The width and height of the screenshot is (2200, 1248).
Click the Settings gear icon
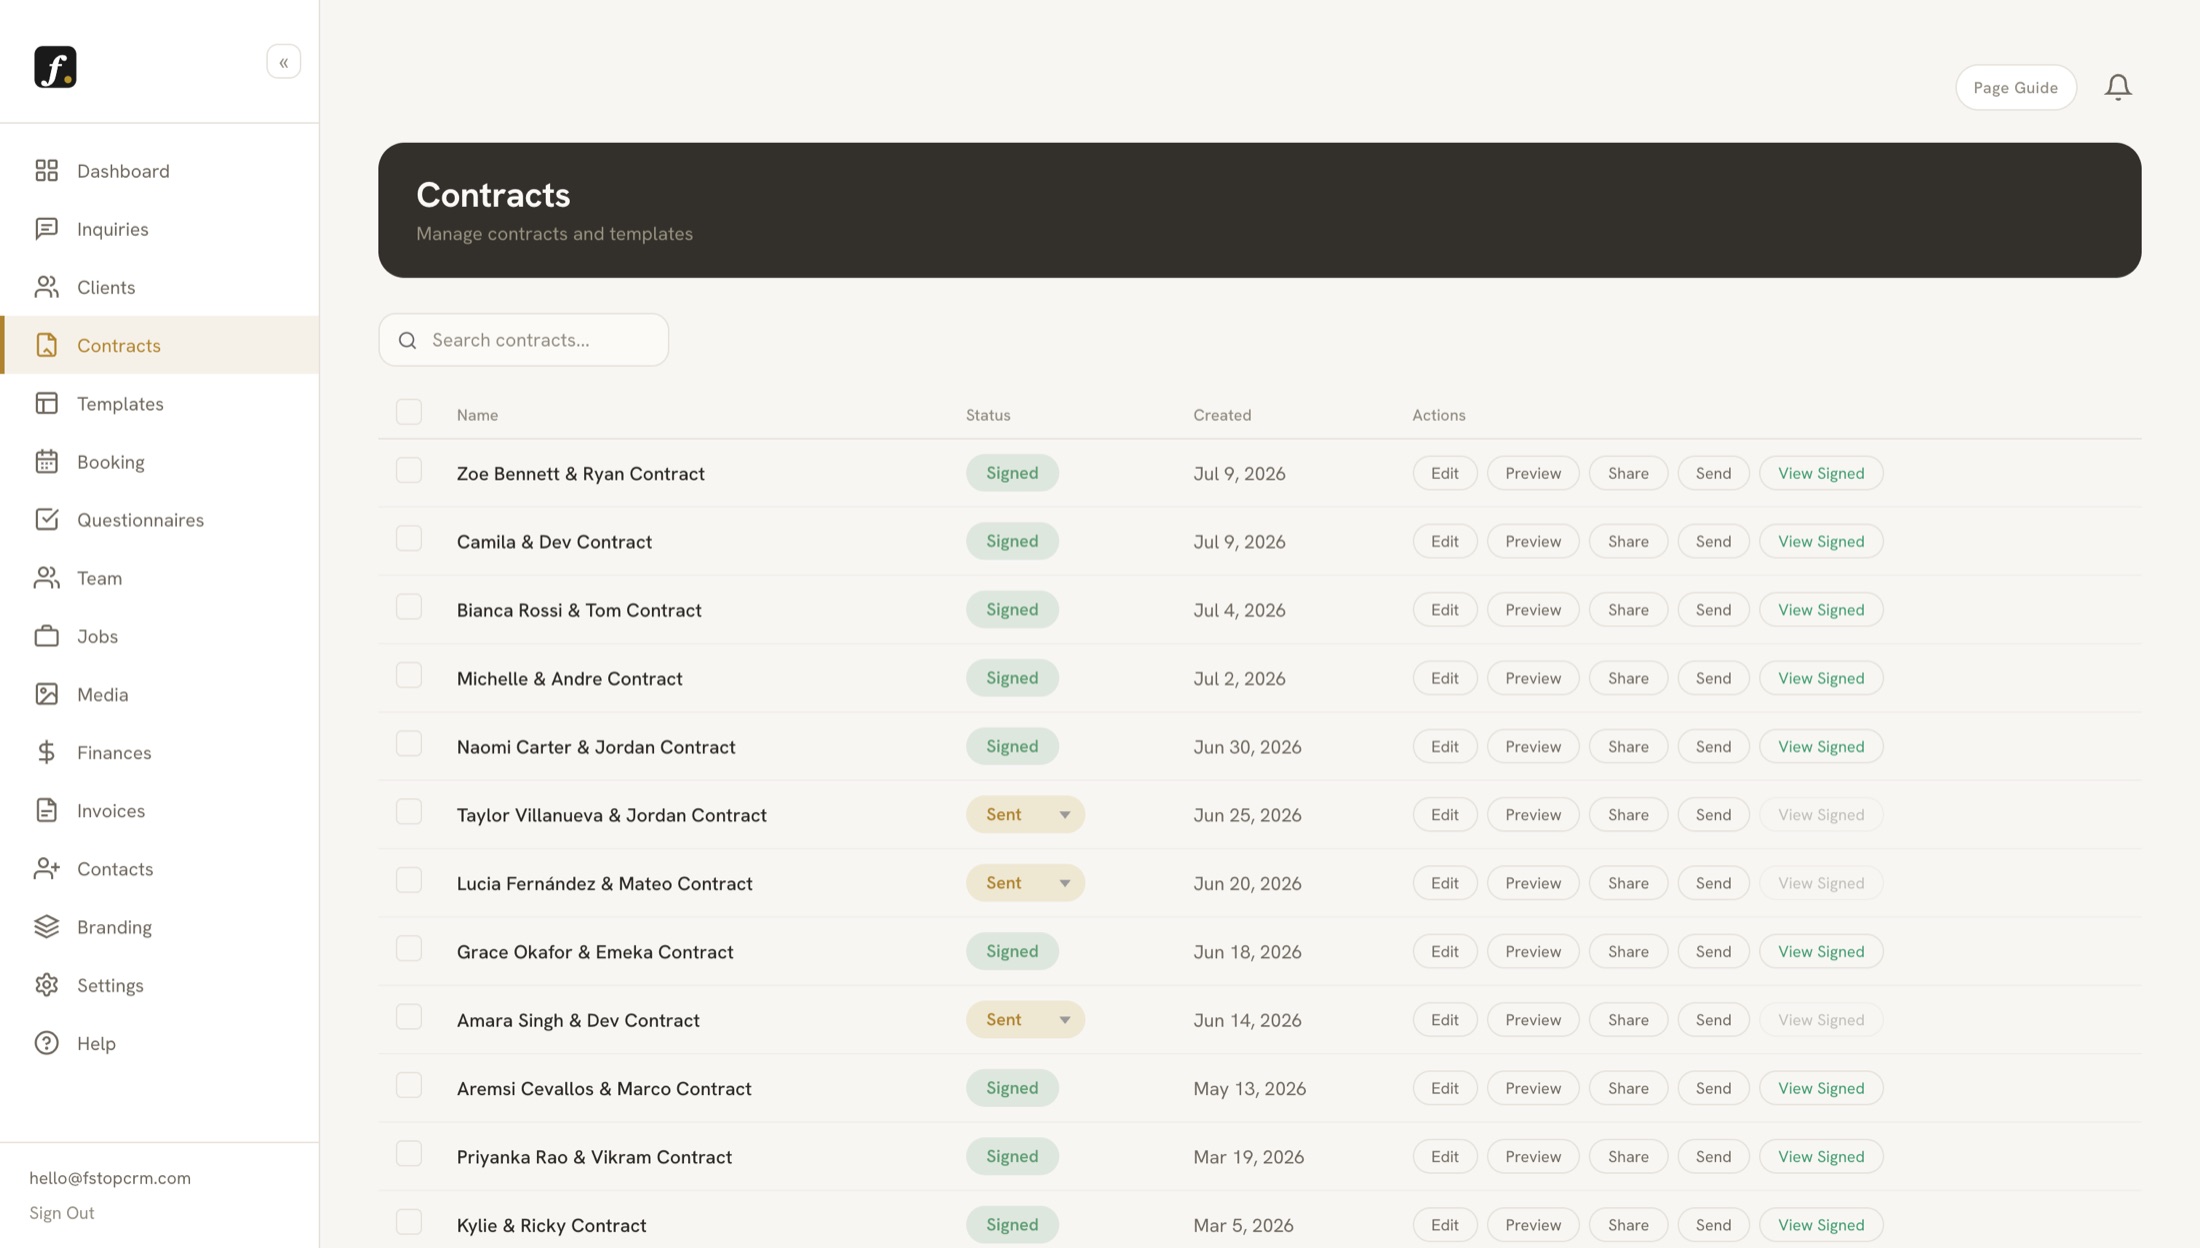[46, 985]
